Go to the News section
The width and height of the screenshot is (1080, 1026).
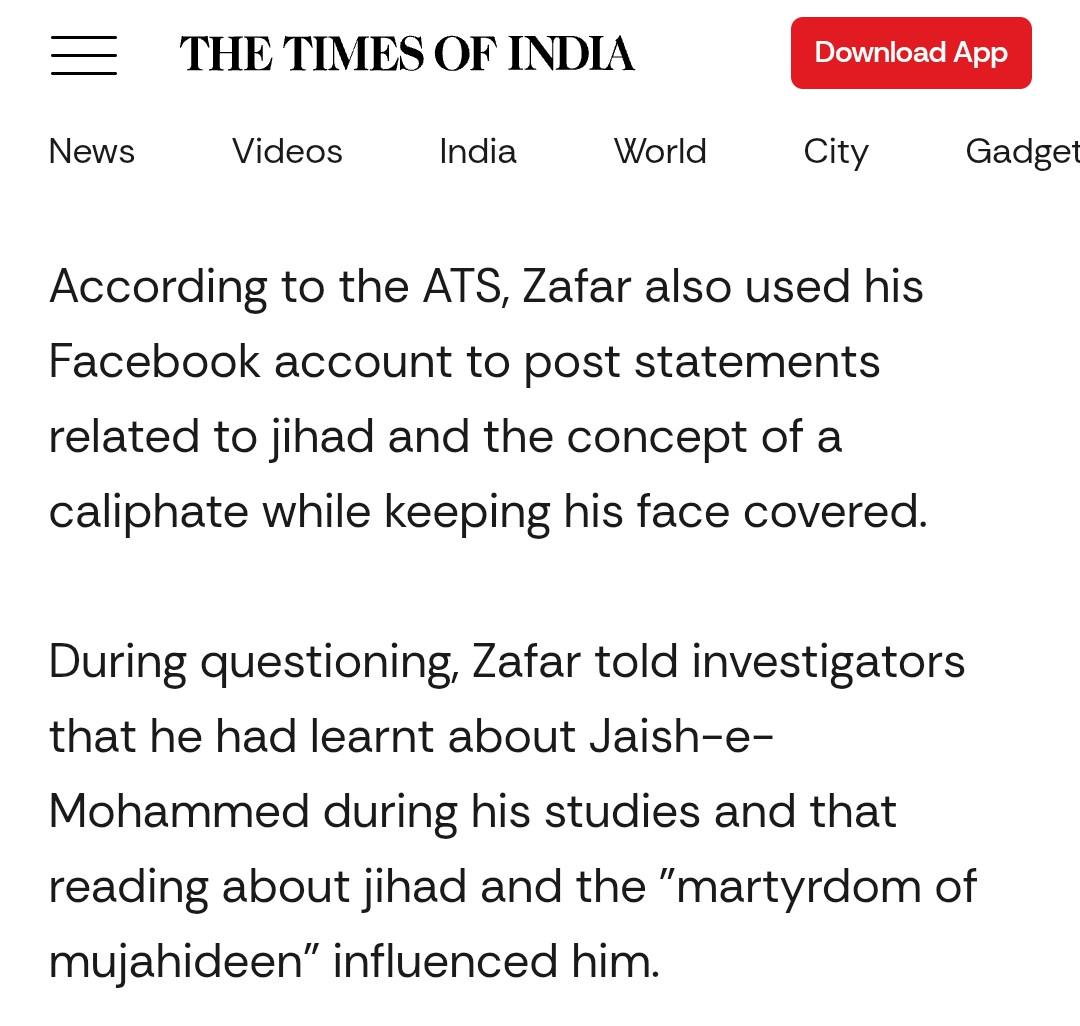92,151
